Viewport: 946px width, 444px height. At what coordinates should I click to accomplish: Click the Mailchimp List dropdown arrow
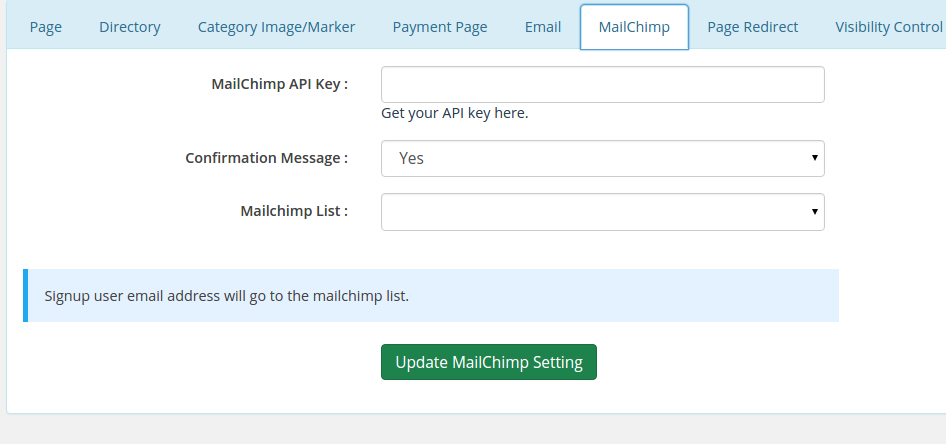pos(814,212)
